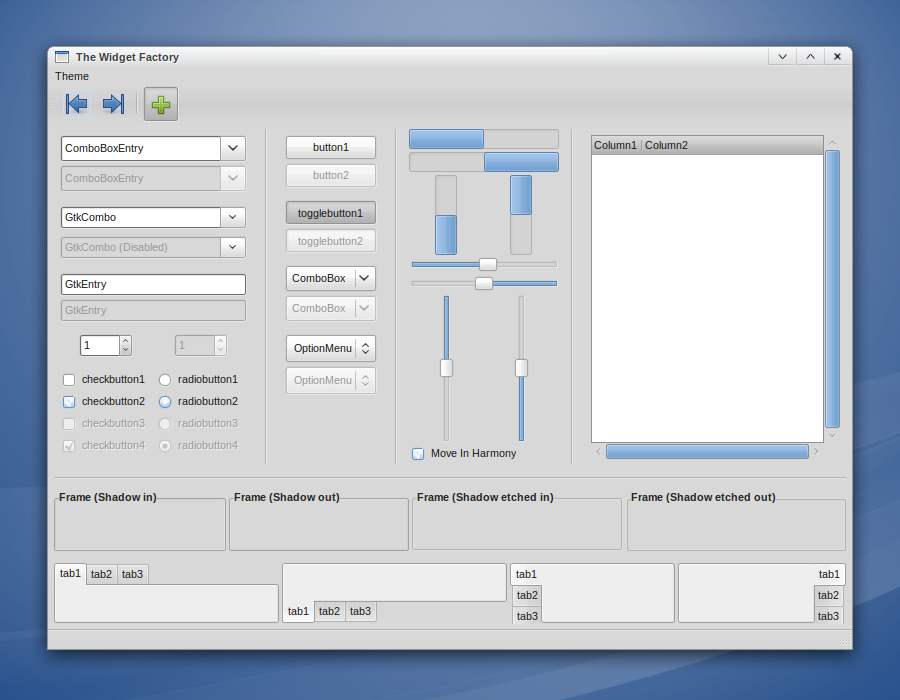Click the disabled button2
Image resolution: width=900 pixels, height=700 pixels.
331,176
